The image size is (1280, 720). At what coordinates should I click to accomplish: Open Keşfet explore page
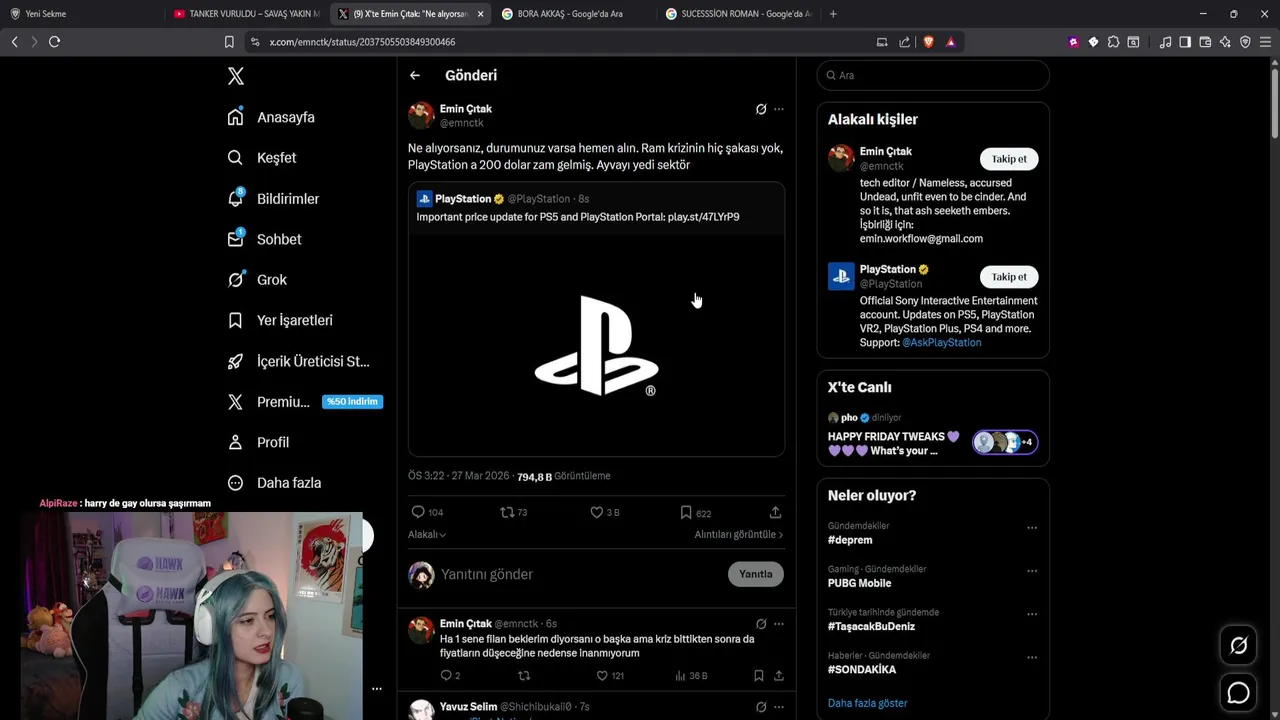(x=262, y=158)
